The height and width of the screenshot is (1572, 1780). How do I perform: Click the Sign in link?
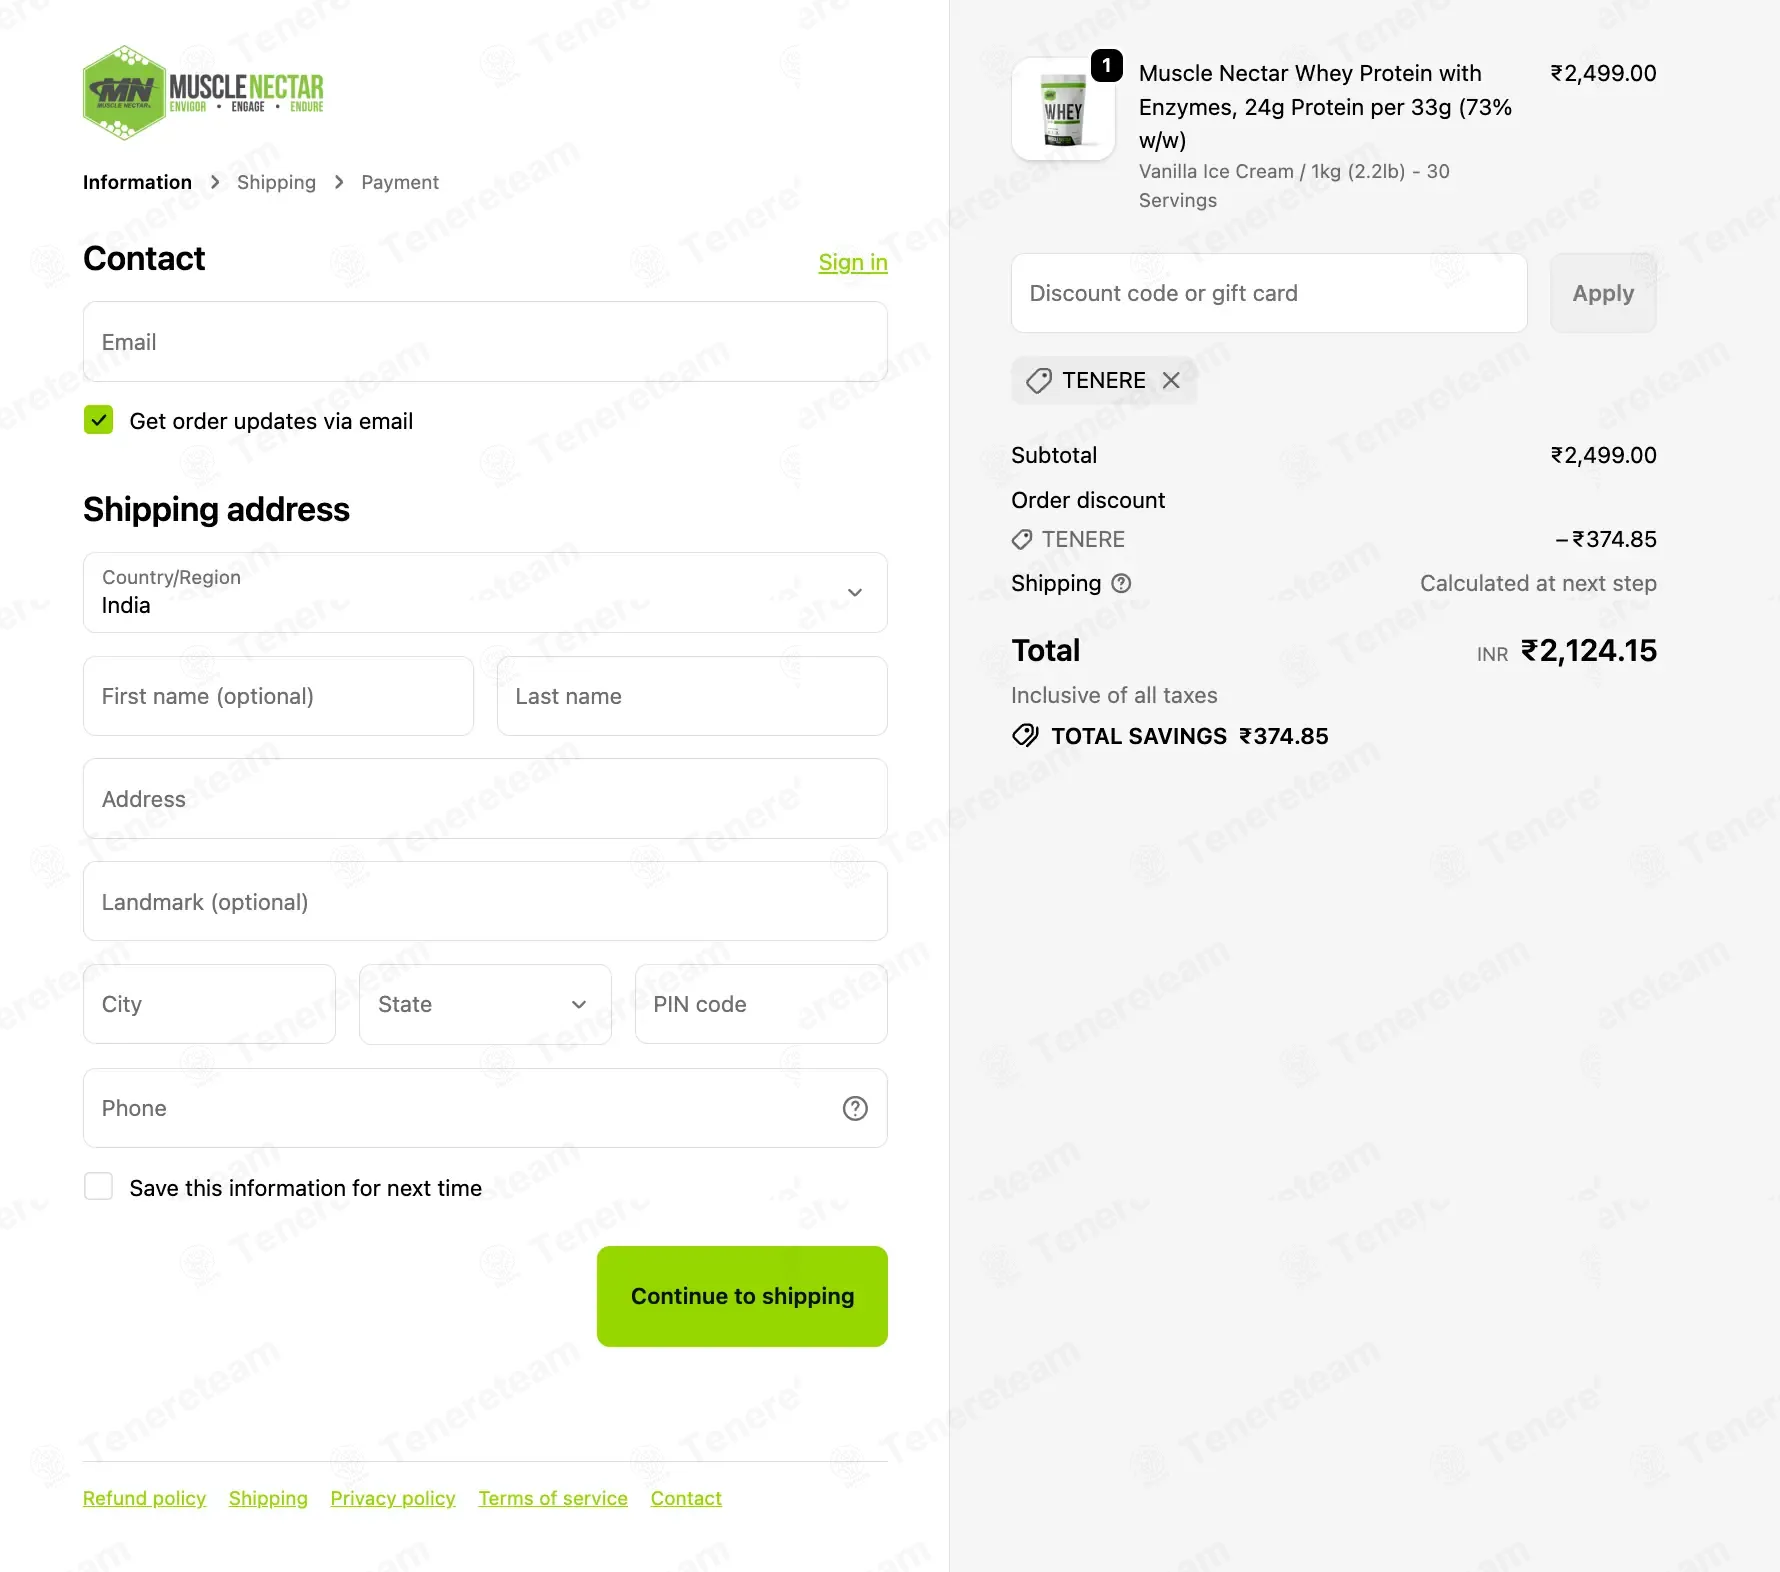(x=853, y=262)
